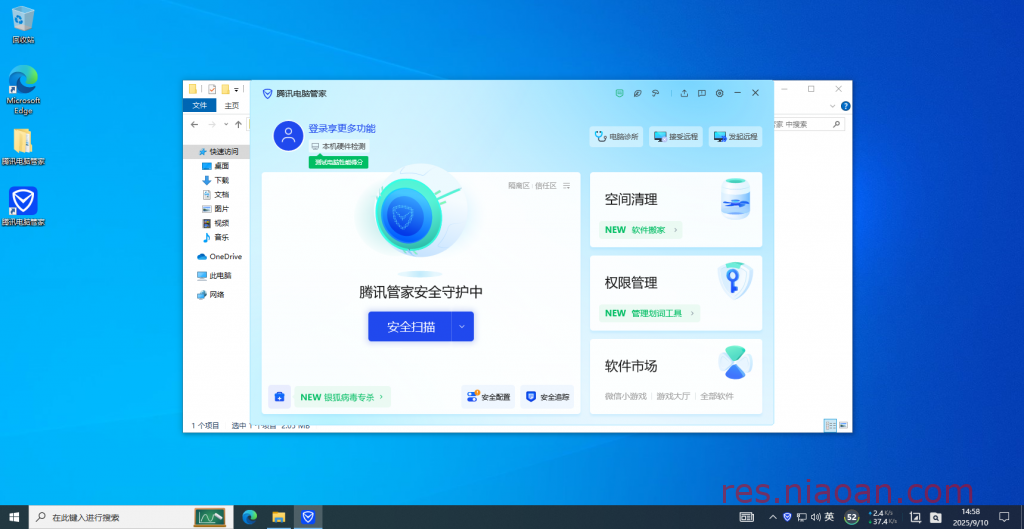The width and height of the screenshot is (1024, 529).
Task: Click 发起远程 start remote button
Action: pos(735,136)
